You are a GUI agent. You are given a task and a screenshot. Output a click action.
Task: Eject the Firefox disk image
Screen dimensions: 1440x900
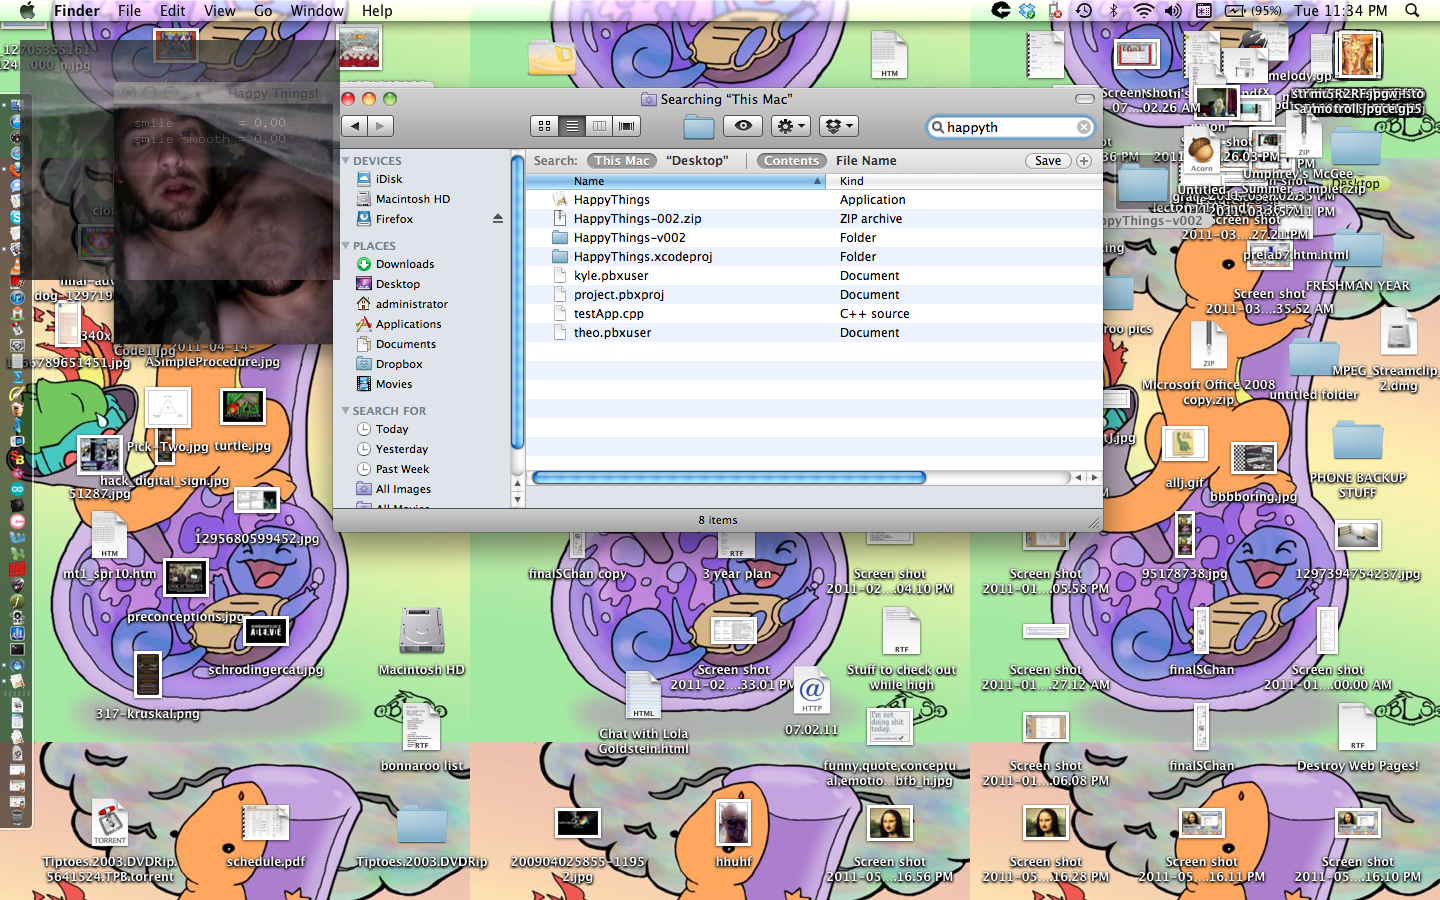point(497,218)
